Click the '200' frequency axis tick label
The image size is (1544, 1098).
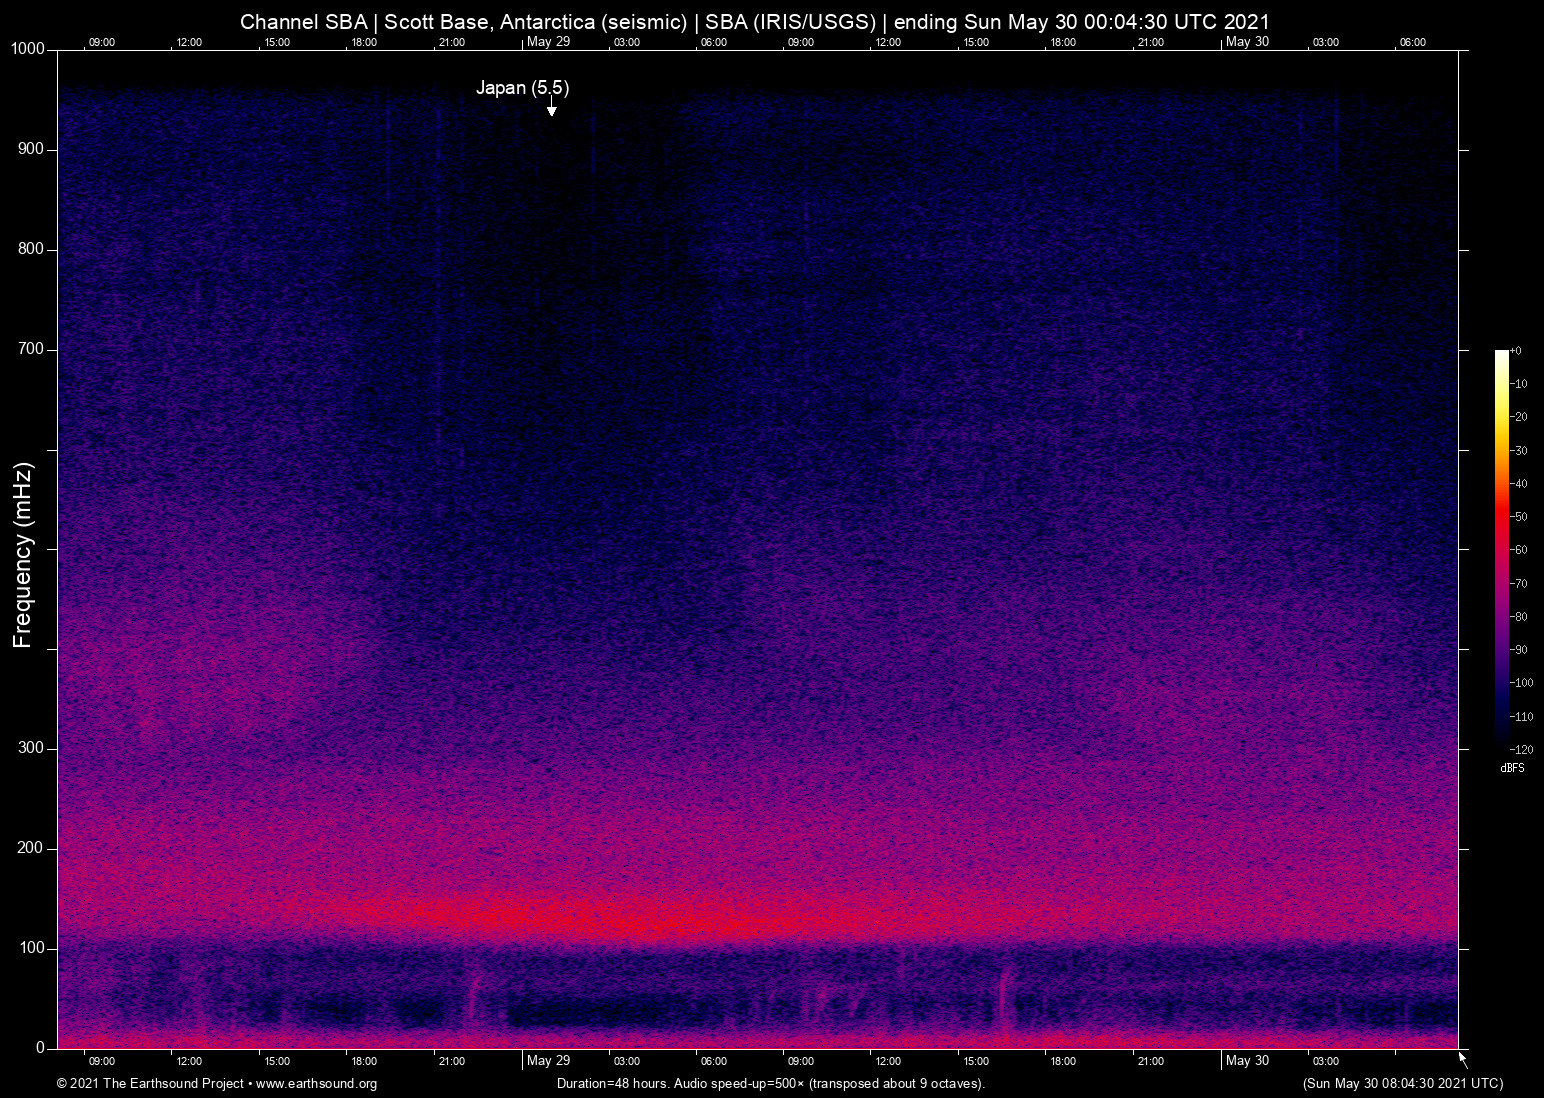pyautogui.click(x=32, y=849)
